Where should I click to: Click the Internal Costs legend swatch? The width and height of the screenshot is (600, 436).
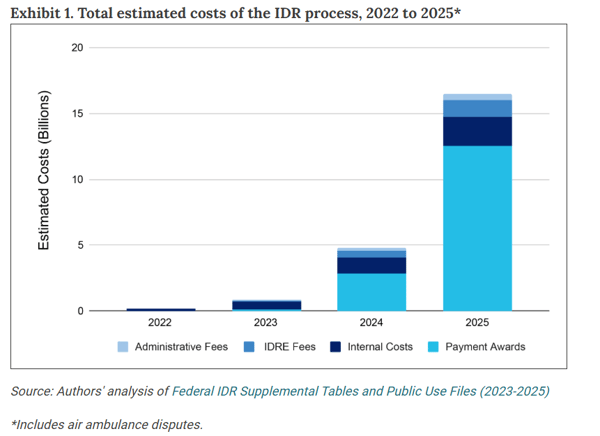point(335,347)
